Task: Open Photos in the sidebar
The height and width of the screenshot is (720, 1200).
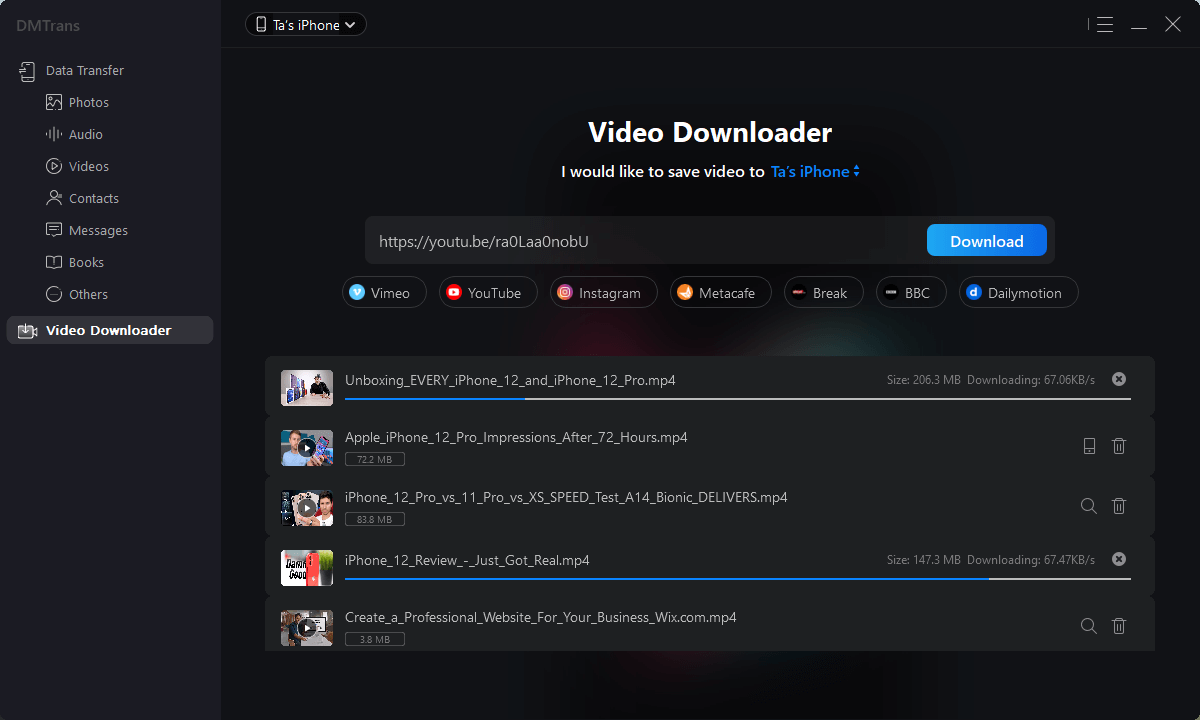Action: pyautogui.click(x=88, y=103)
